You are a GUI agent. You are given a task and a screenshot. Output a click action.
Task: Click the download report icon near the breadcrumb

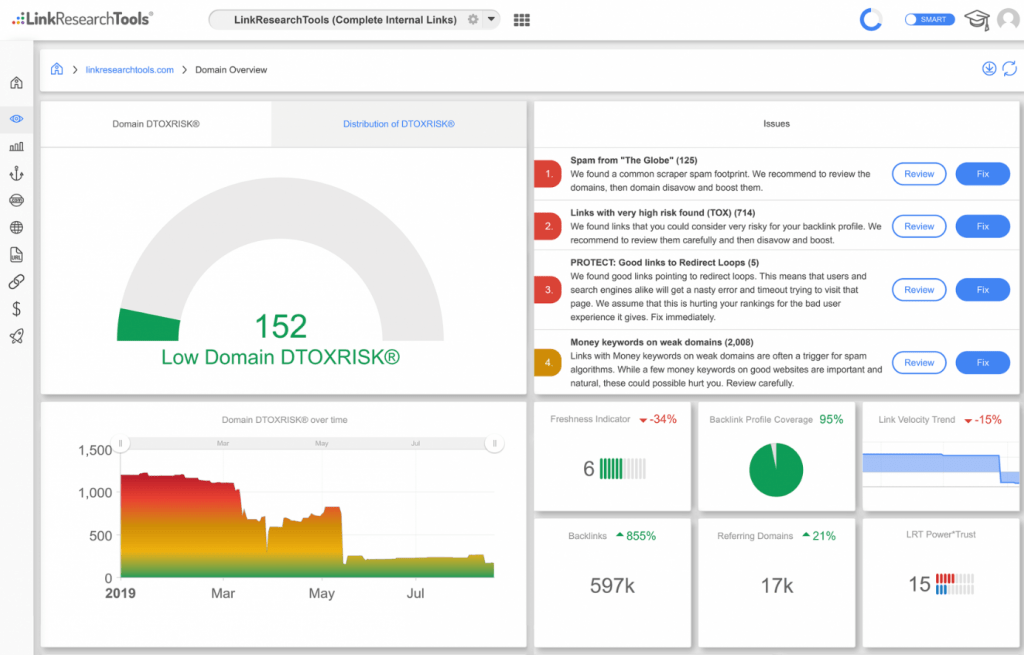click(x=989, y=69)
